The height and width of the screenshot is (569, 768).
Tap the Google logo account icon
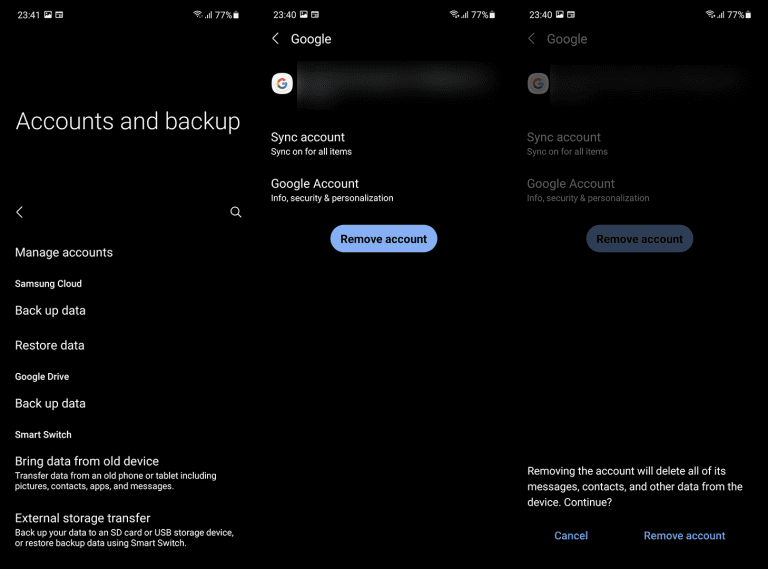click(282, 84)
